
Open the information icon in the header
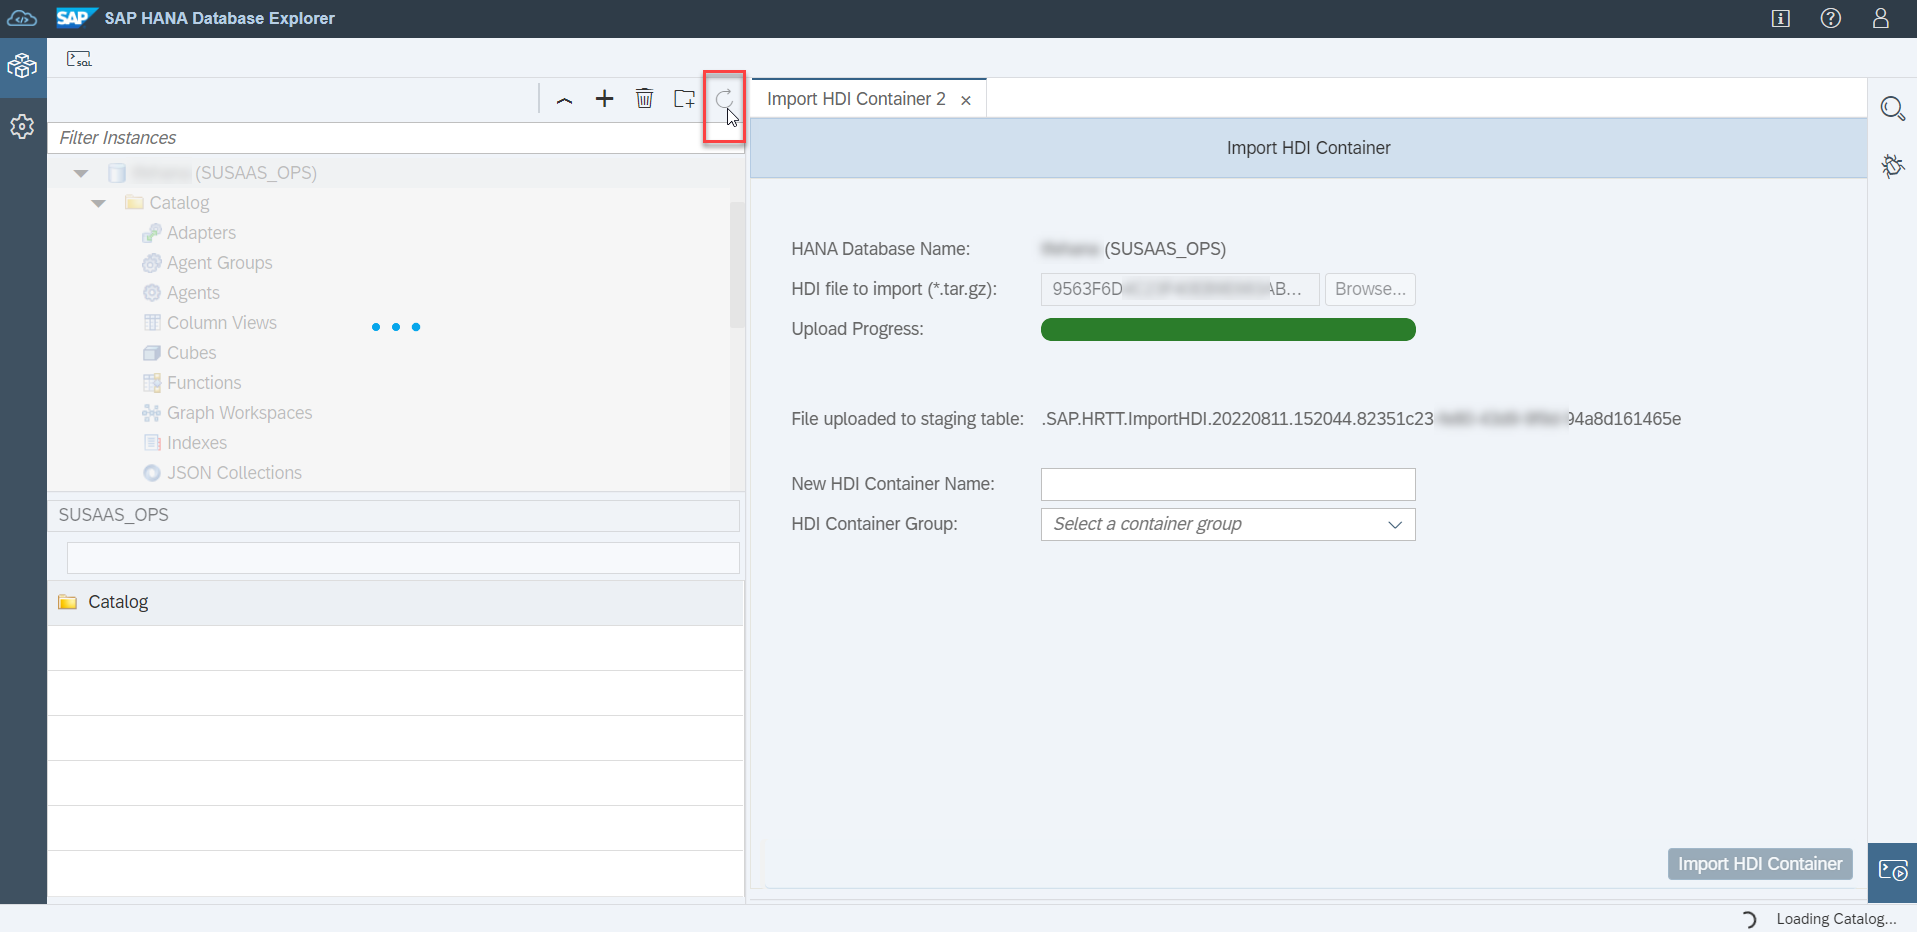(1781, 18)
